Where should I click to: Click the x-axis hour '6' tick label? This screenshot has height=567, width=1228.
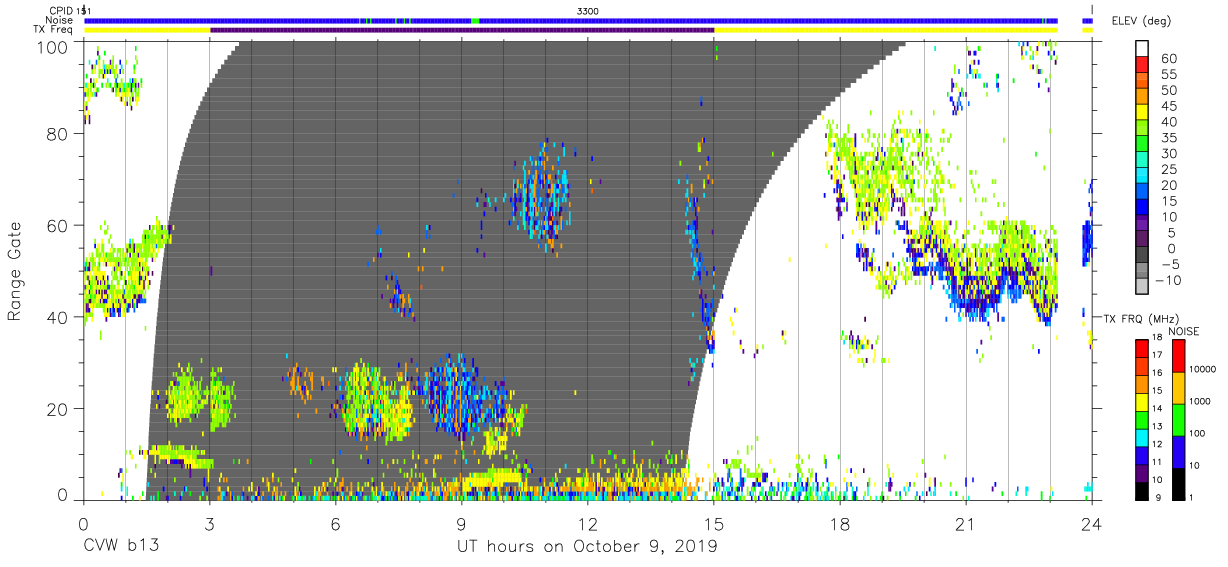[335, 523]
